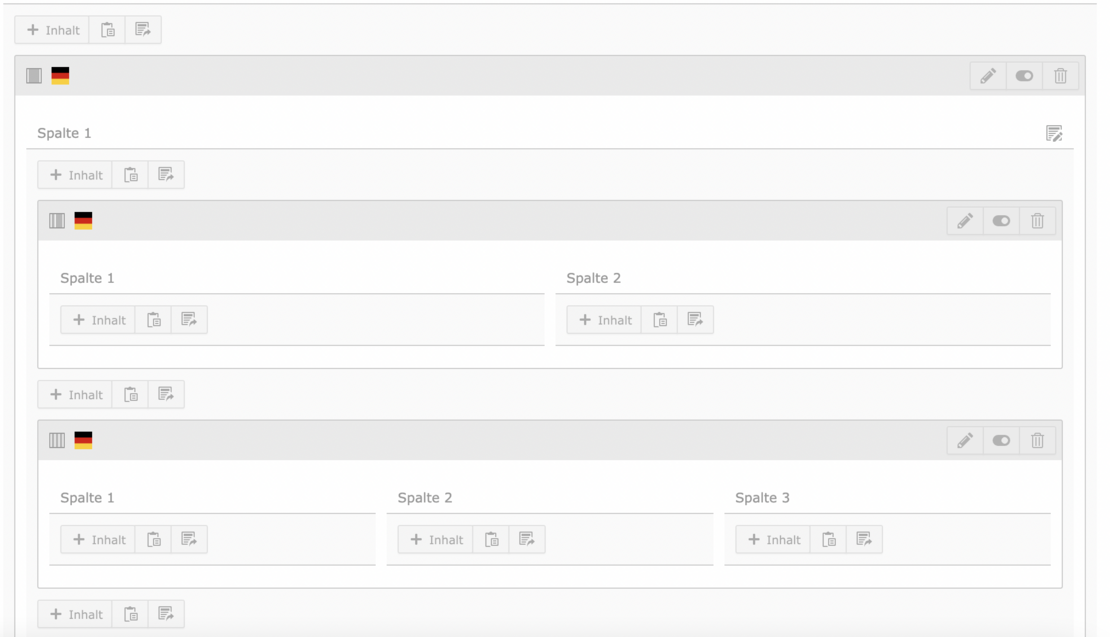The image size is (1110, 637).
Task: Click the Spalte 3 column header label
Action: (762, 498)
